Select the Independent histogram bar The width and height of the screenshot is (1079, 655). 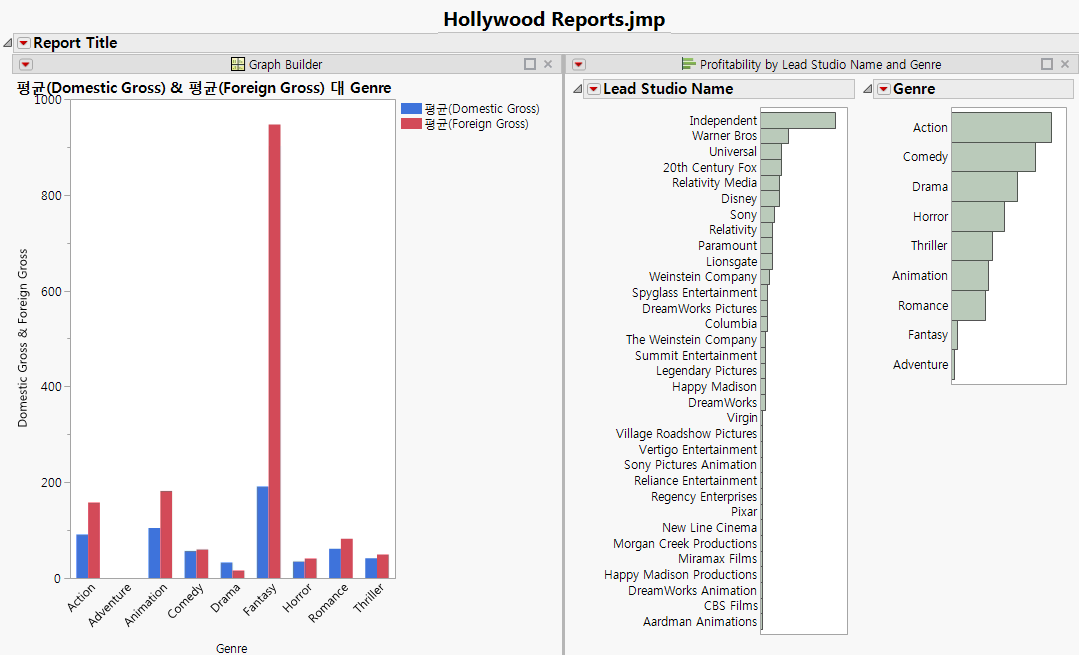[797, 121]
